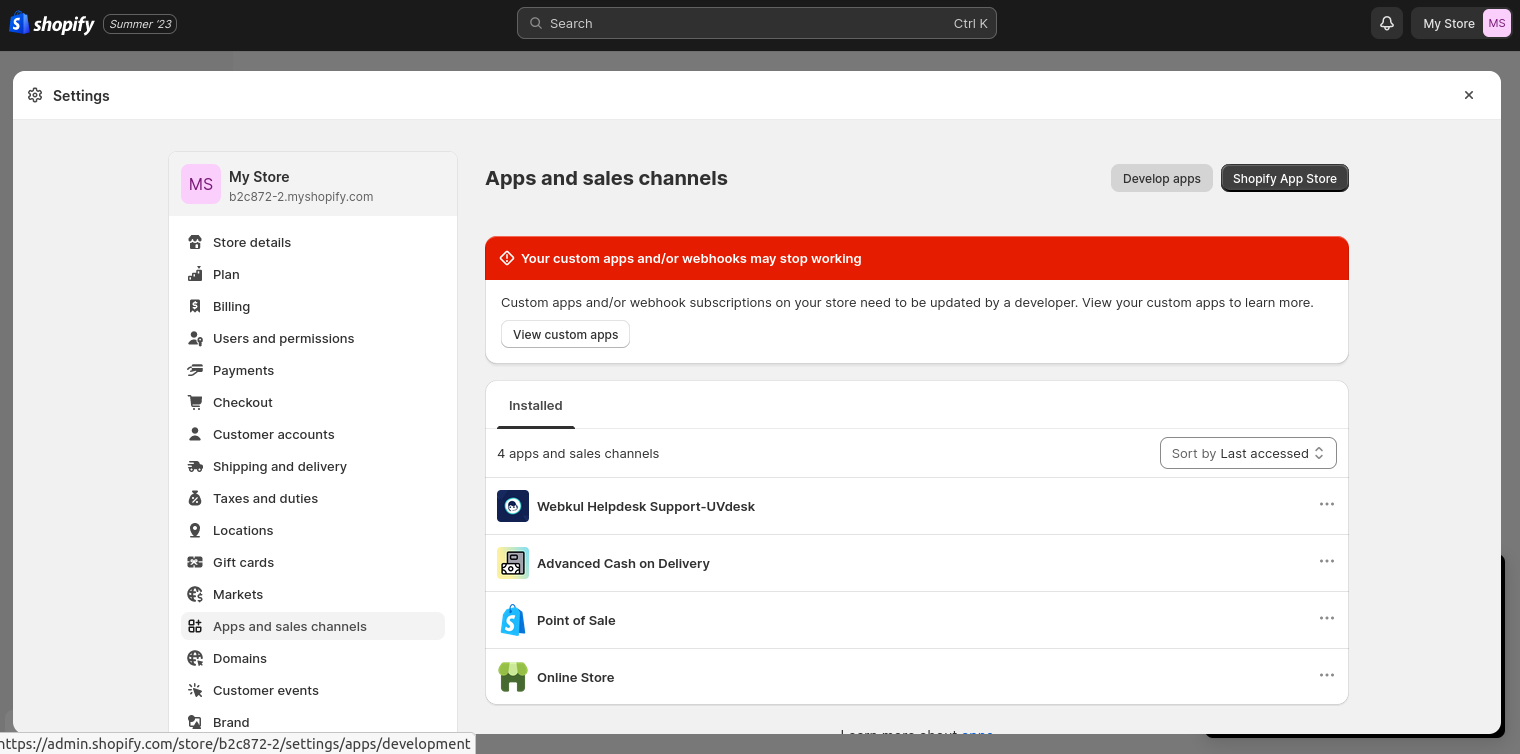Click the Search field
Screen dimensions: 1520x754
757,23
